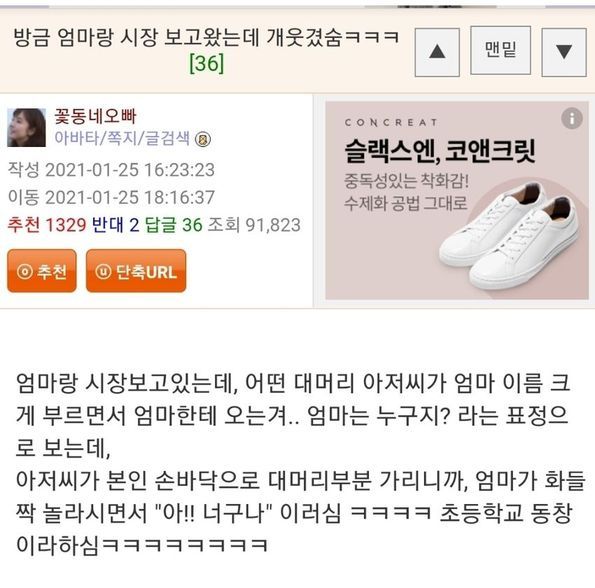Click the author's profile avatar photo
595x588 pixels.
[x=27, y=127]
